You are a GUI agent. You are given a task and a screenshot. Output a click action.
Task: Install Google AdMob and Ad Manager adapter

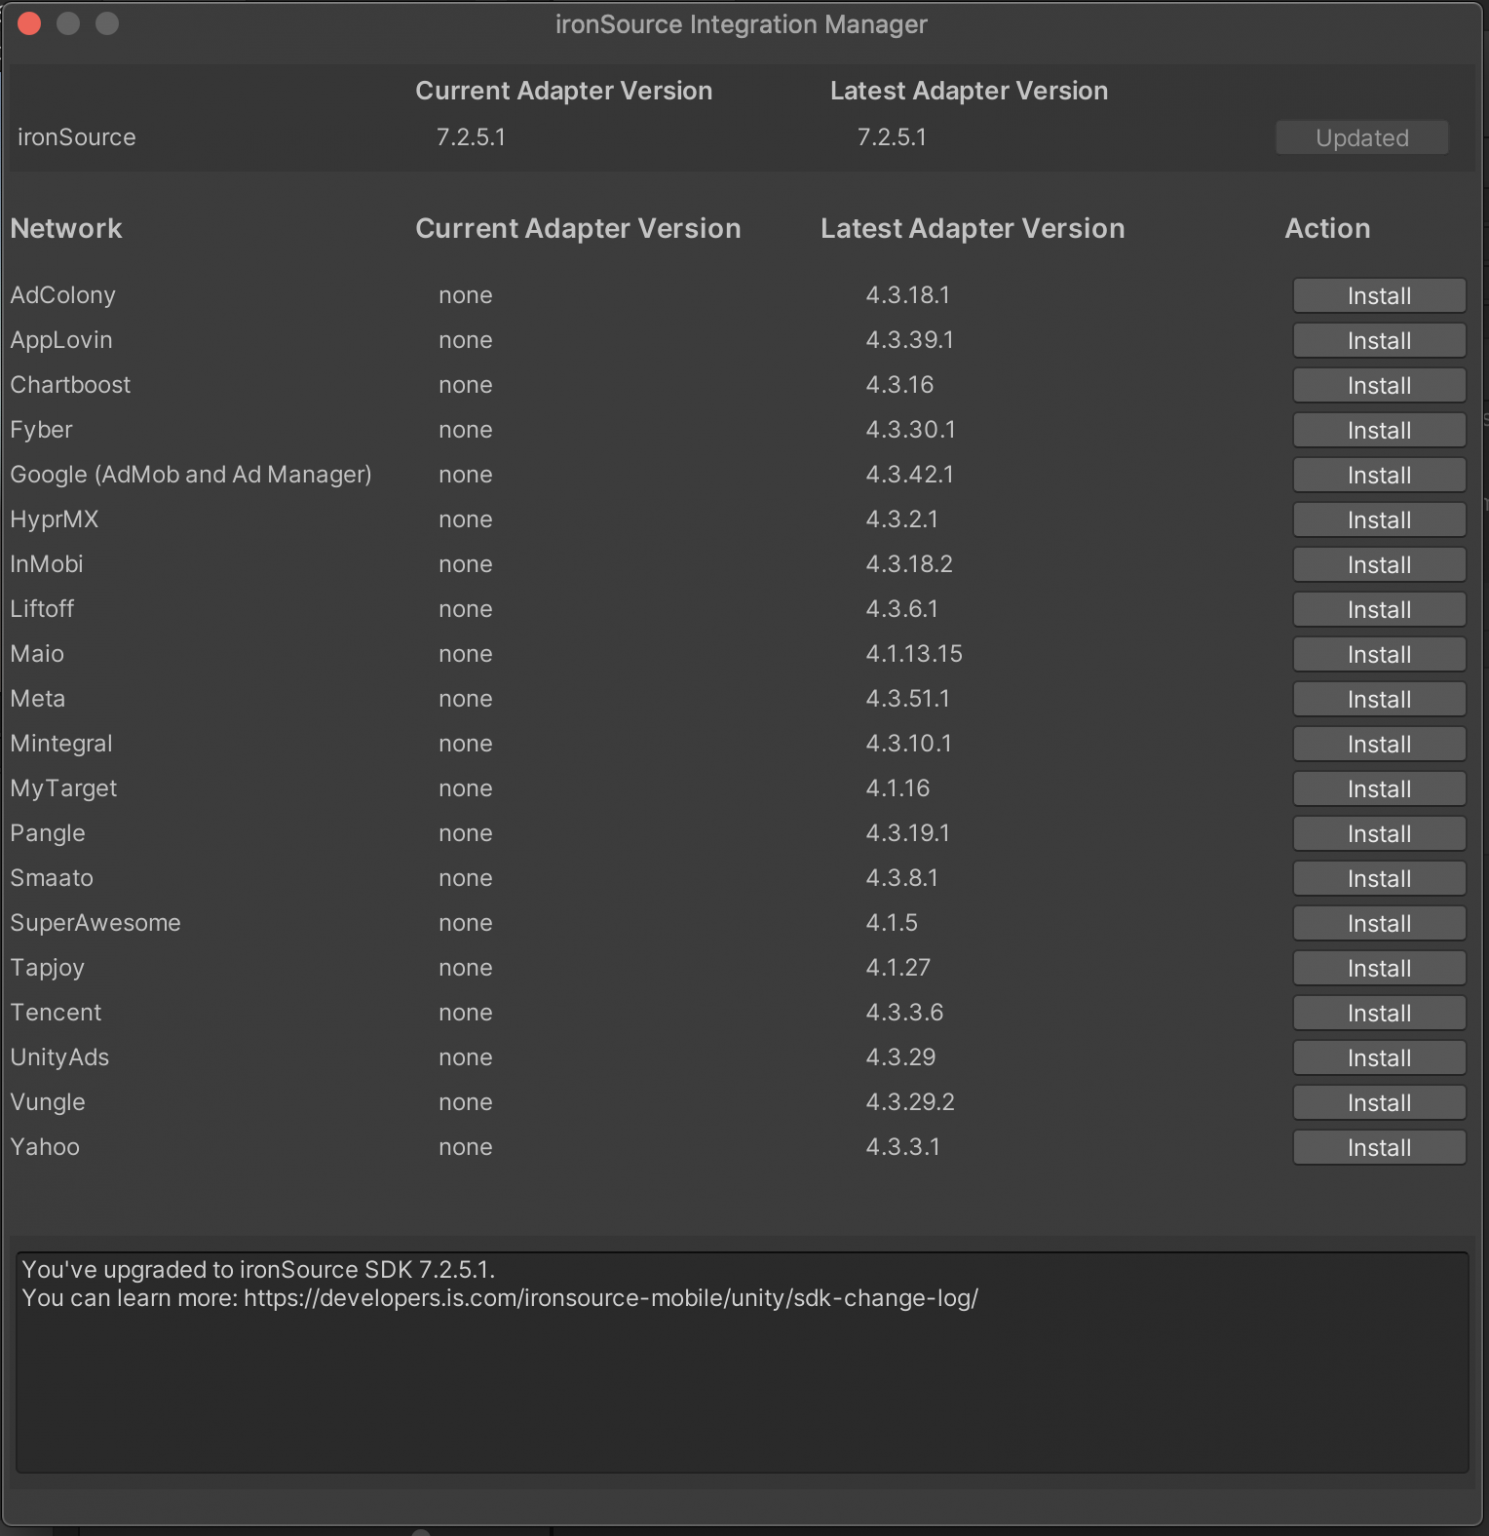[1378, 476]
